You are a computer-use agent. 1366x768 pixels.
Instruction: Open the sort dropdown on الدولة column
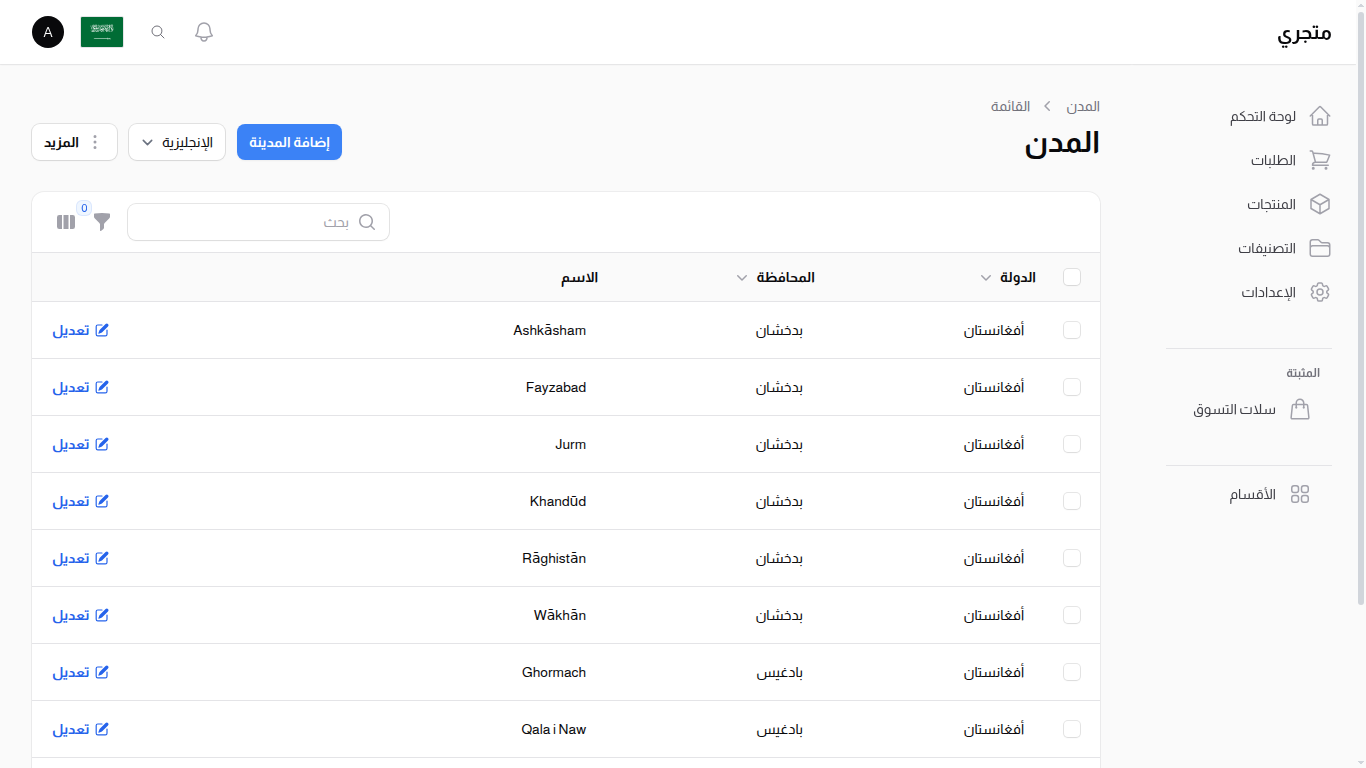[985, 277]
